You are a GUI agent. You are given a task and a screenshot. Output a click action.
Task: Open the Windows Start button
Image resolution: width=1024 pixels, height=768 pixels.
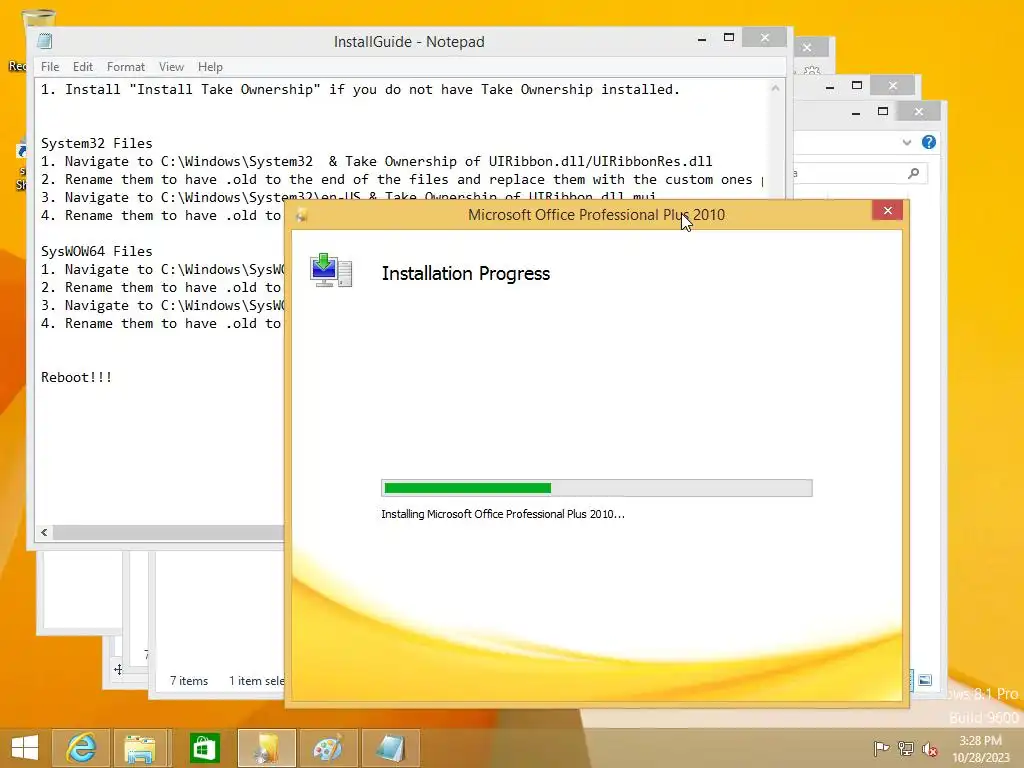[25, 748]
